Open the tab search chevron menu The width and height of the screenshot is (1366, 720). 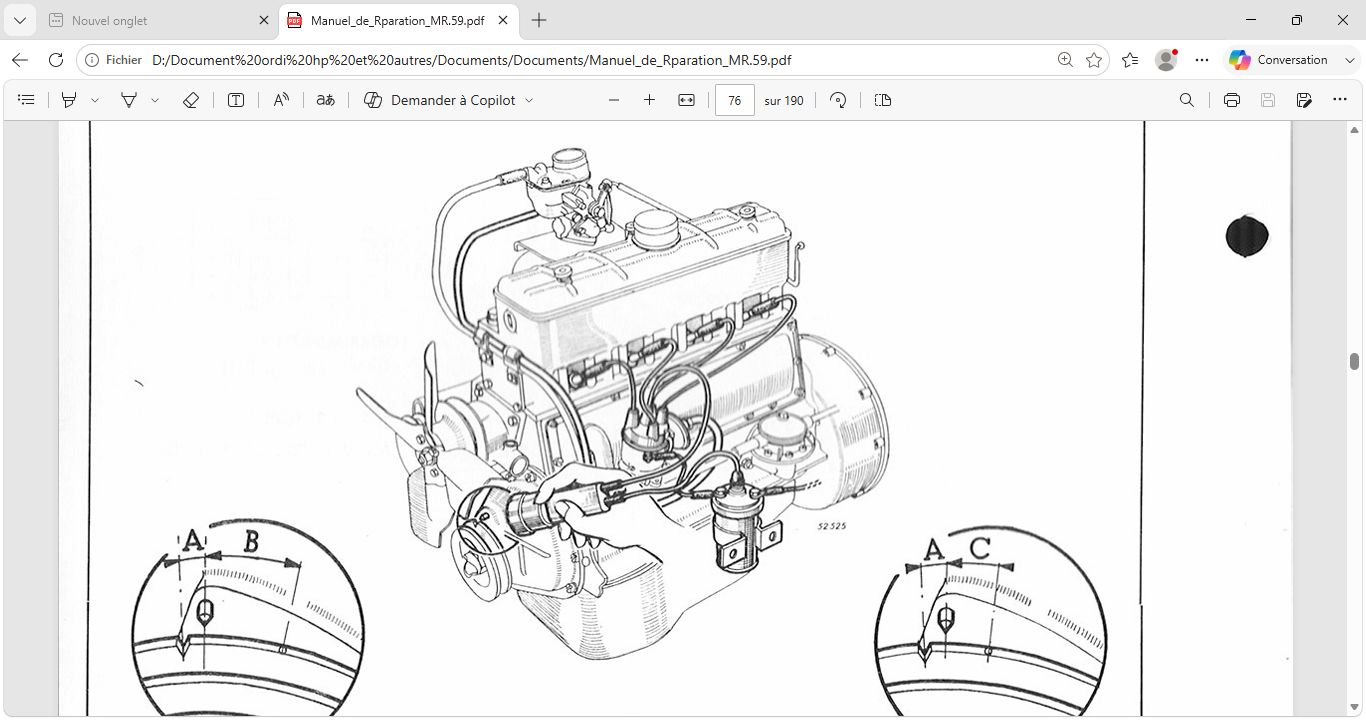[x=20, y=20]
